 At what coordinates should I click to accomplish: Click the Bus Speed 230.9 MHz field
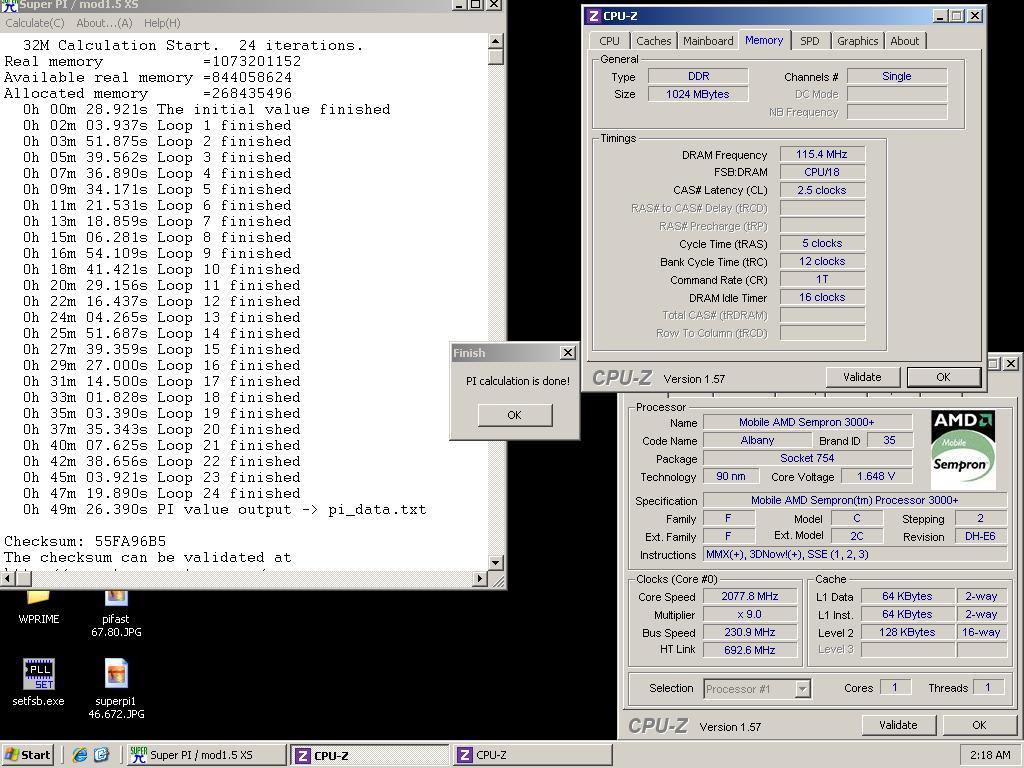click(x=750, y=632)
